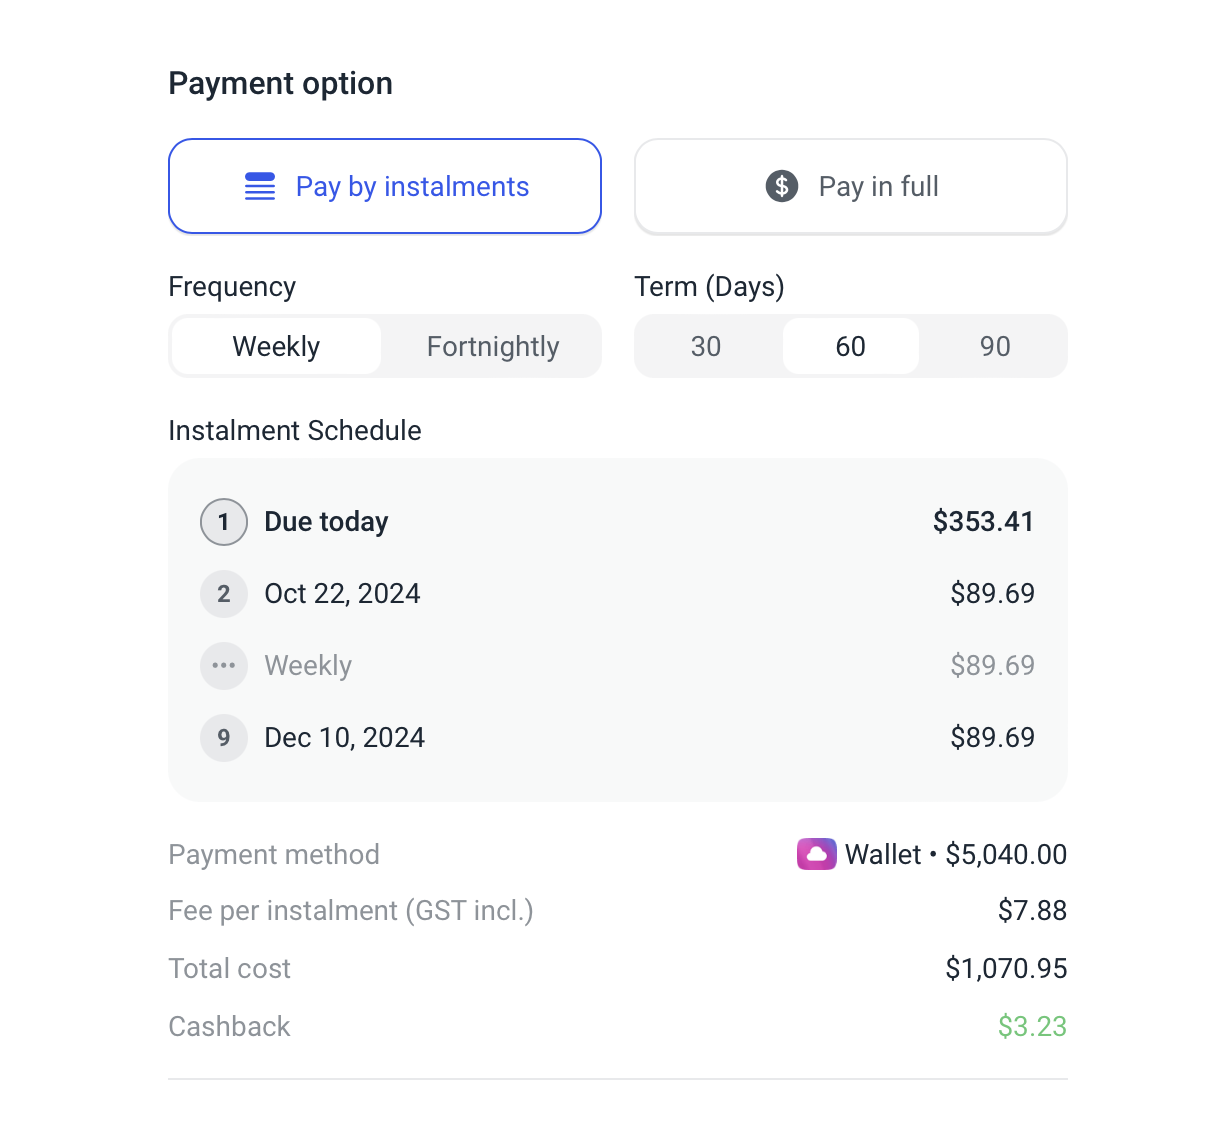Click the pink Wallet cloud icon

(x=817, y=854)
